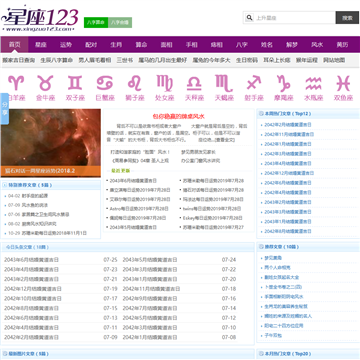Open the 风水 navigation menu item
This screenshot has height=360, width=360.
316,45
